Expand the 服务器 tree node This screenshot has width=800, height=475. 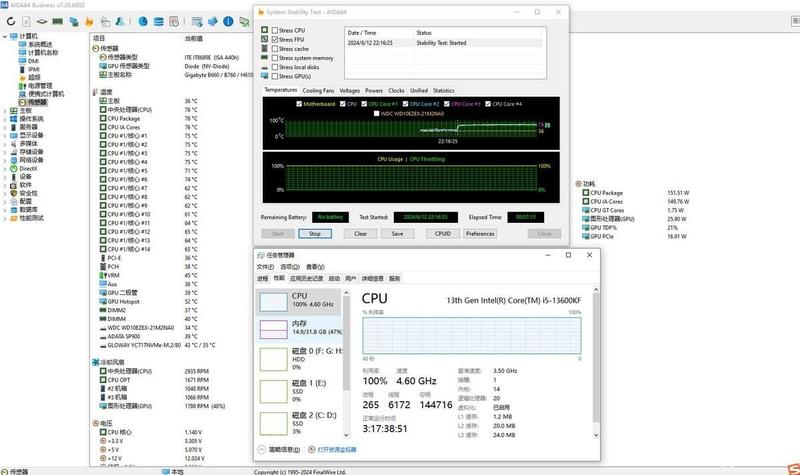tap(5, 127)
